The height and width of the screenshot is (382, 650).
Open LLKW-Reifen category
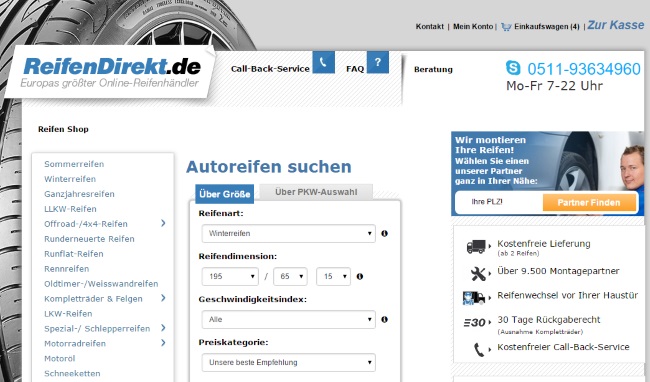[70, 209]
